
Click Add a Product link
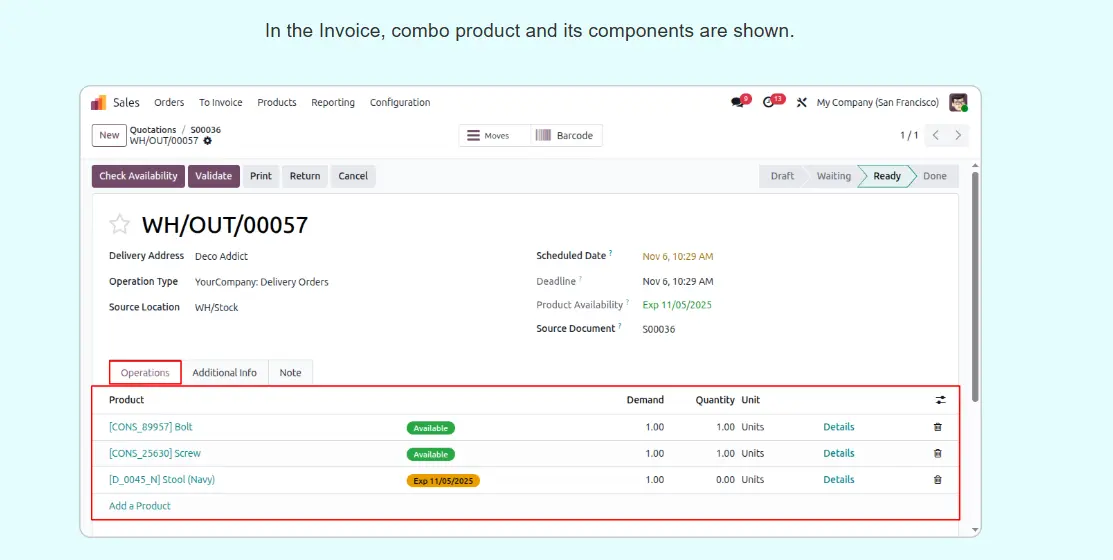(x=140, y=506)
